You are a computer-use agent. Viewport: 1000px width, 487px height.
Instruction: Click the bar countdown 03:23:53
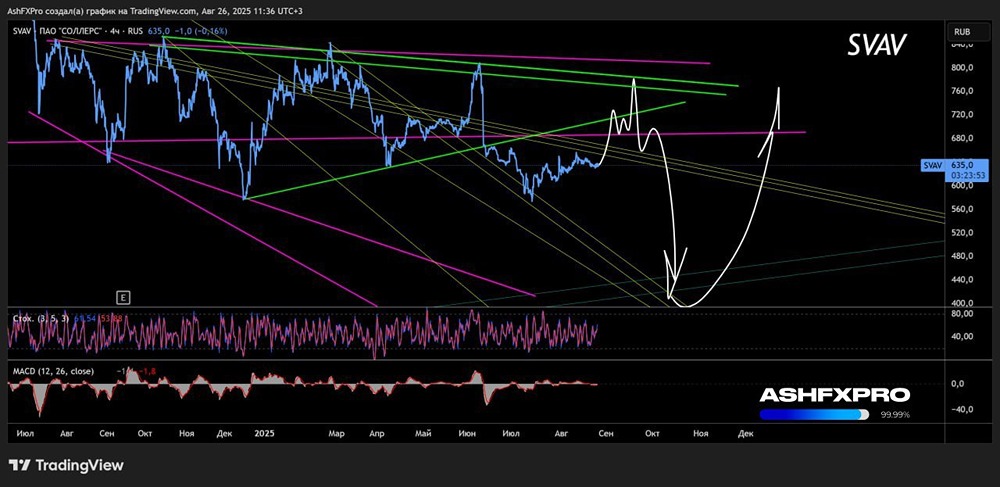click(966, 175)
